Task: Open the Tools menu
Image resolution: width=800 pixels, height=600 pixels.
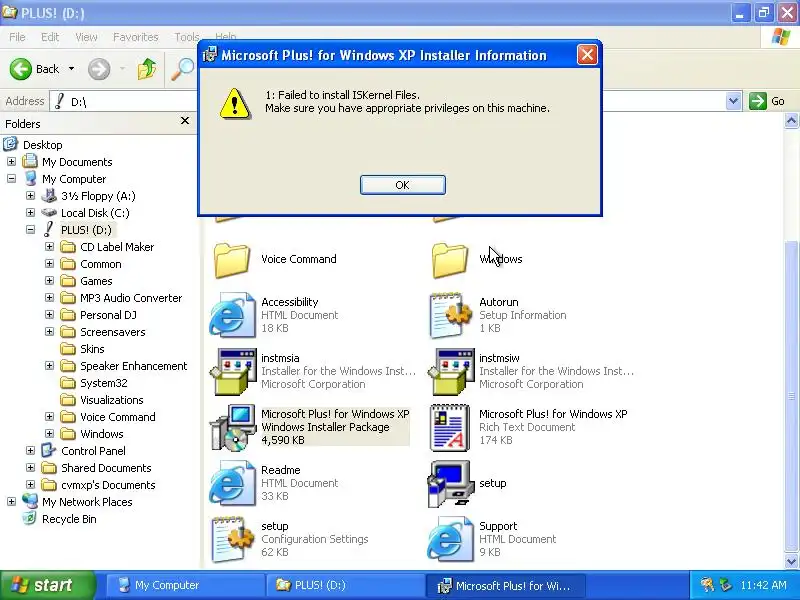Action: [187, 37]
